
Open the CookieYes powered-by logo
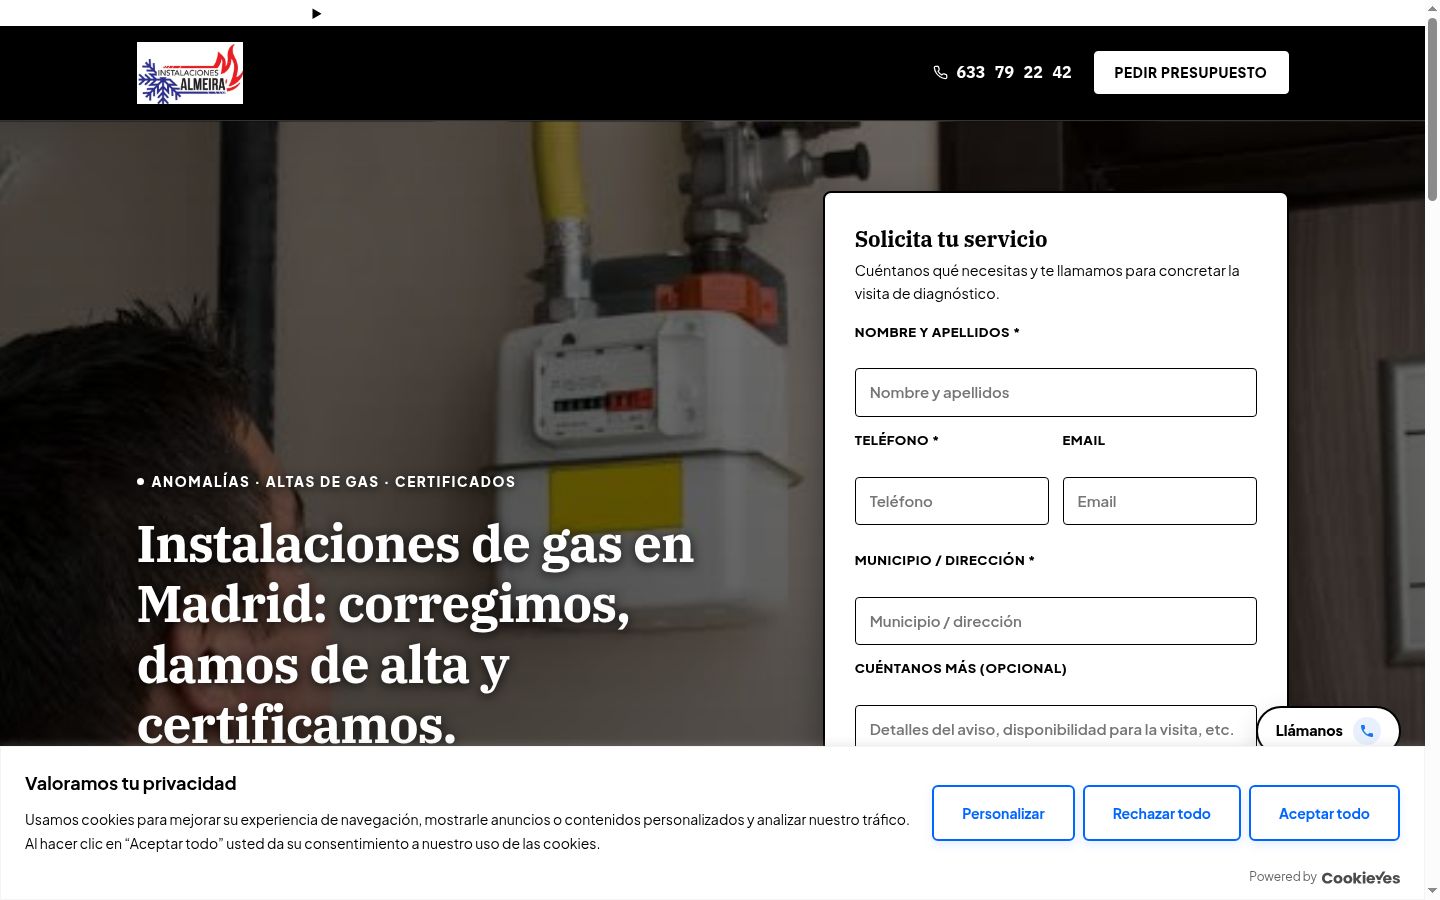(1360, 877)
